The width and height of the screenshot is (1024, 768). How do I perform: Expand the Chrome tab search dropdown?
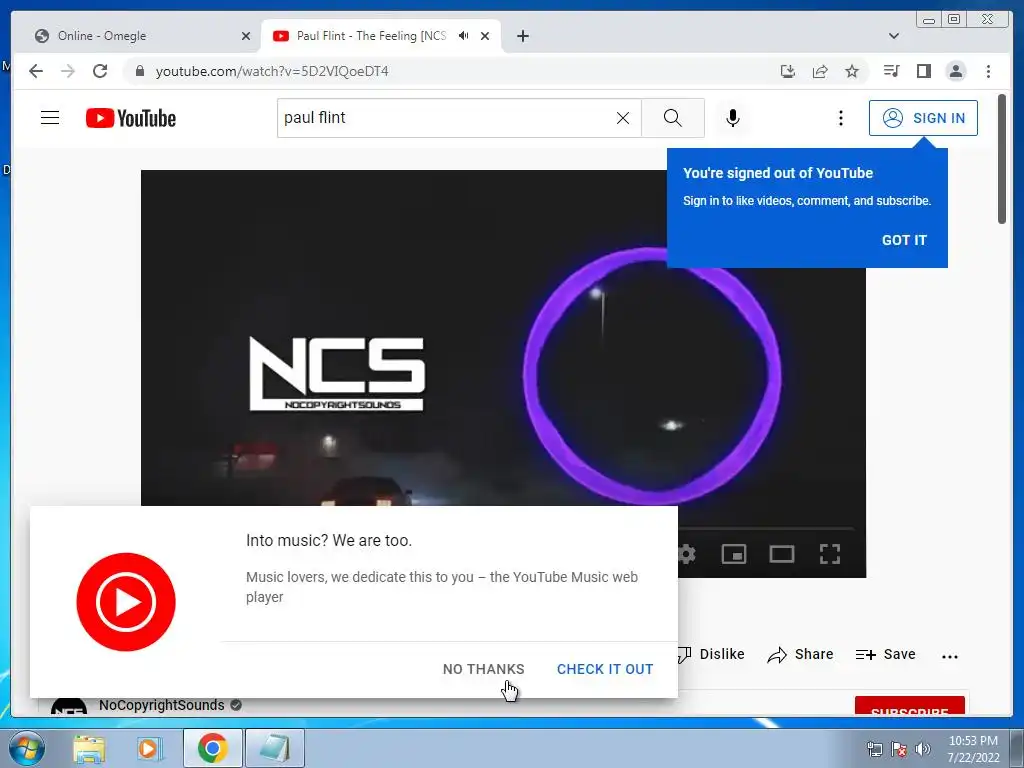click(894, 36)
